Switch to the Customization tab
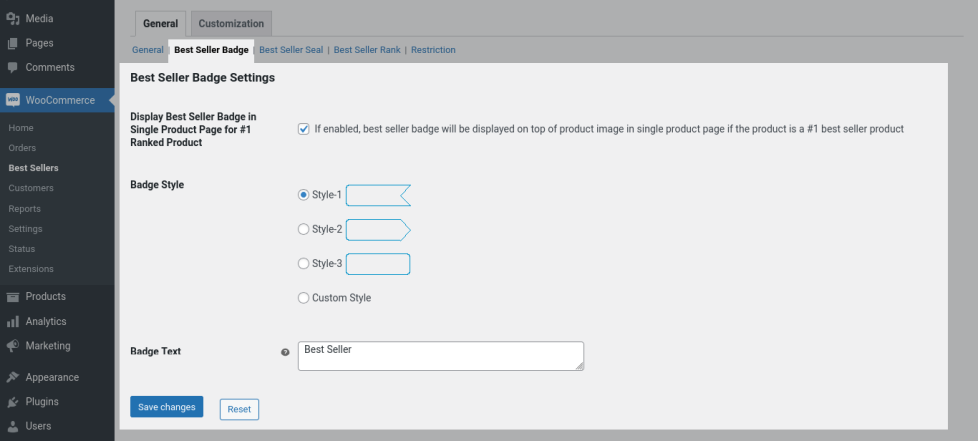The height and width of the screenshot is (441, 978). point(231,24)
